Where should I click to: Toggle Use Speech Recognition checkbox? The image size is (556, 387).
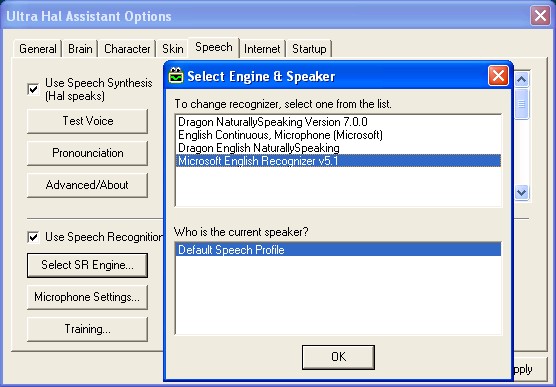[x=33, y=237]
